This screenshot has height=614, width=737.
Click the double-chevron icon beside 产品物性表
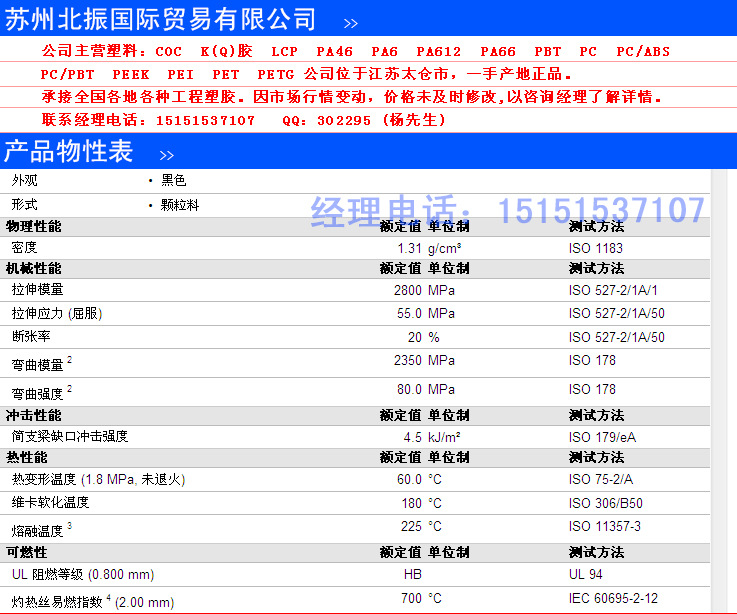166,155
